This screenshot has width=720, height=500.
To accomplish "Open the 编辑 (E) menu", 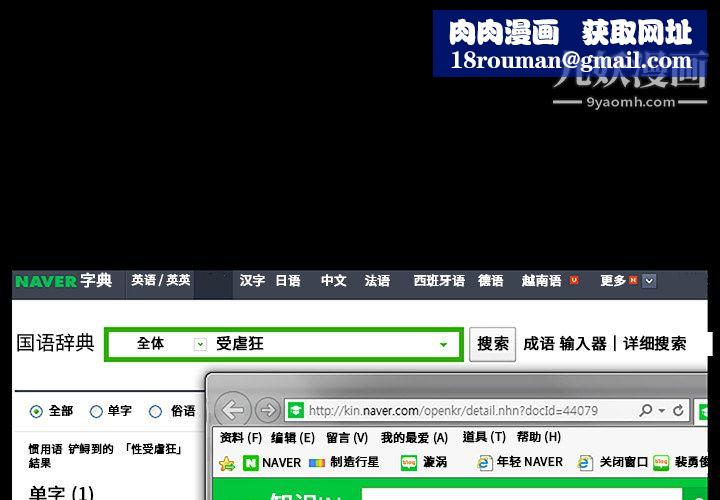I will pos(292,437).
